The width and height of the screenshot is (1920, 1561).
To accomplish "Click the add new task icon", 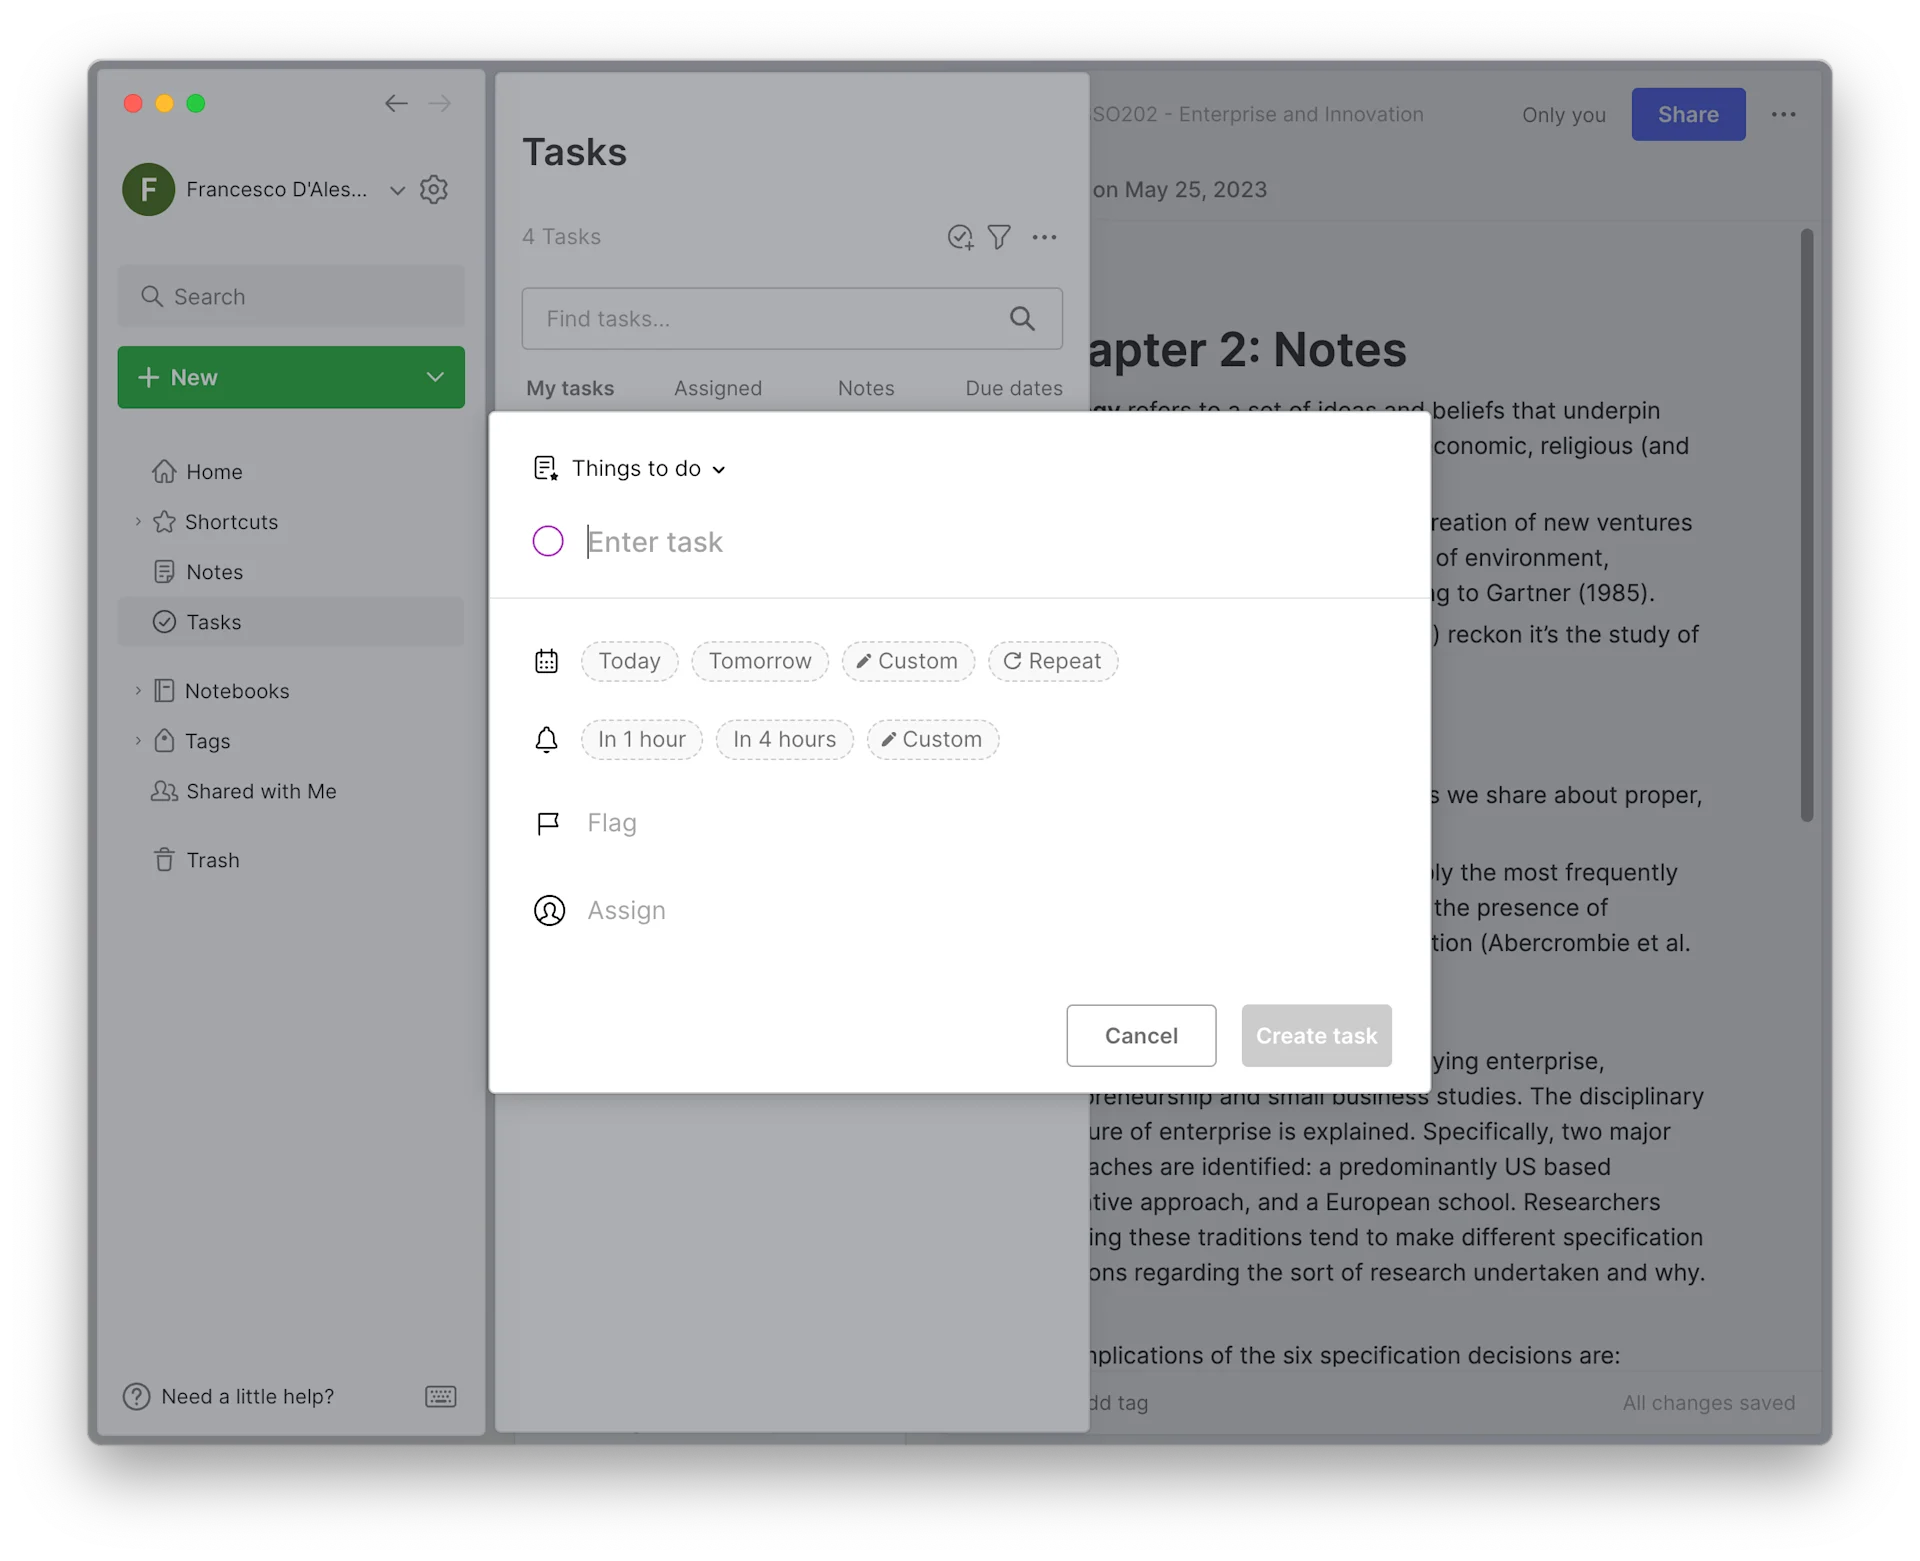I will [x=960, y=237].
